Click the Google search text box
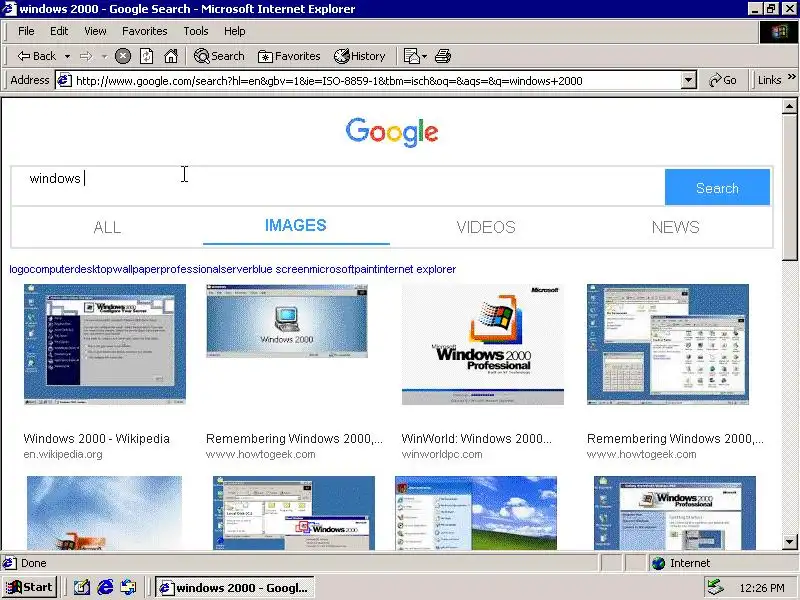 tap(338, 187)
